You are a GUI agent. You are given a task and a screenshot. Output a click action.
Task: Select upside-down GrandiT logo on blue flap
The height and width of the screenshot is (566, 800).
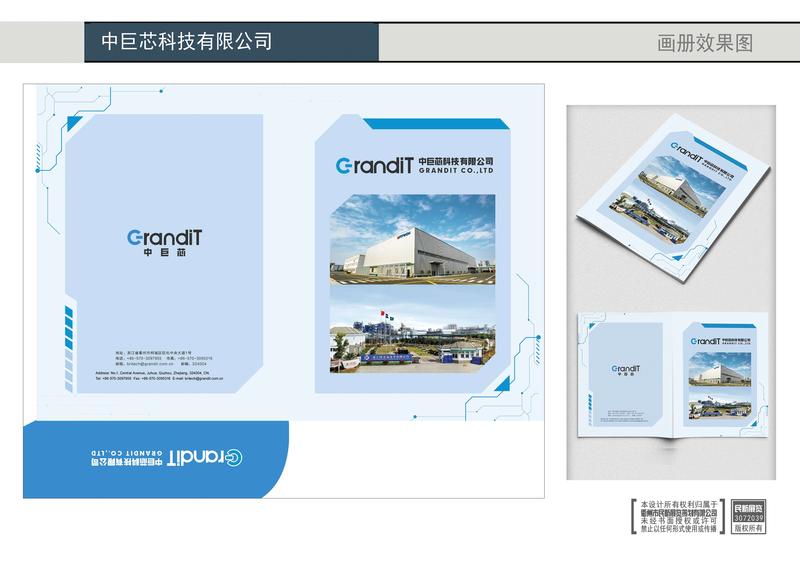(x=205, y=458)
